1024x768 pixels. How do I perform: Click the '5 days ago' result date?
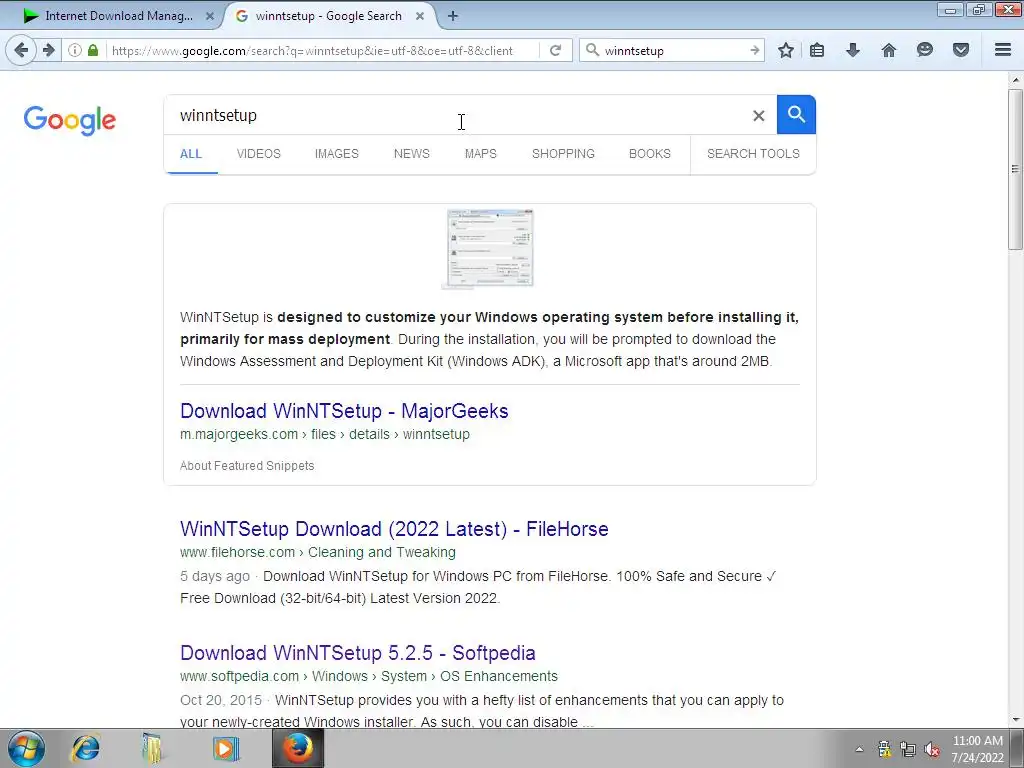coord(215,577)
